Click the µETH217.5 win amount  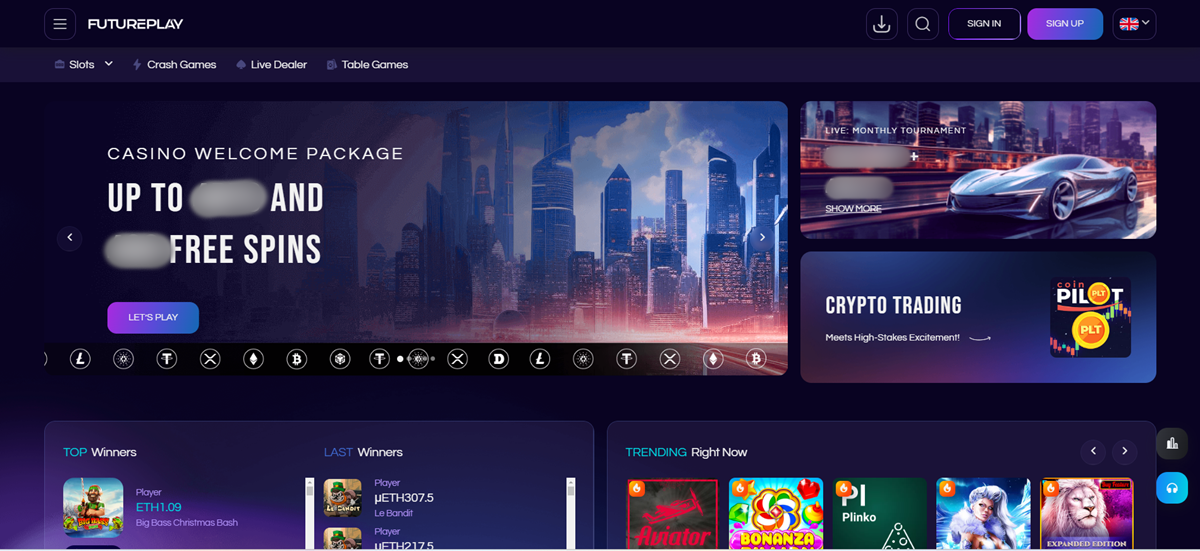coord(404,544)
